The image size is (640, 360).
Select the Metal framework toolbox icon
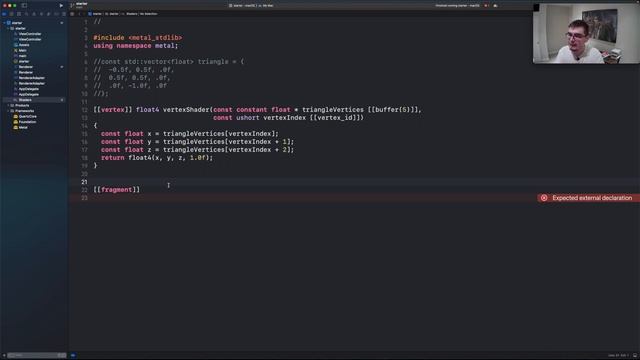click(16, 127)
